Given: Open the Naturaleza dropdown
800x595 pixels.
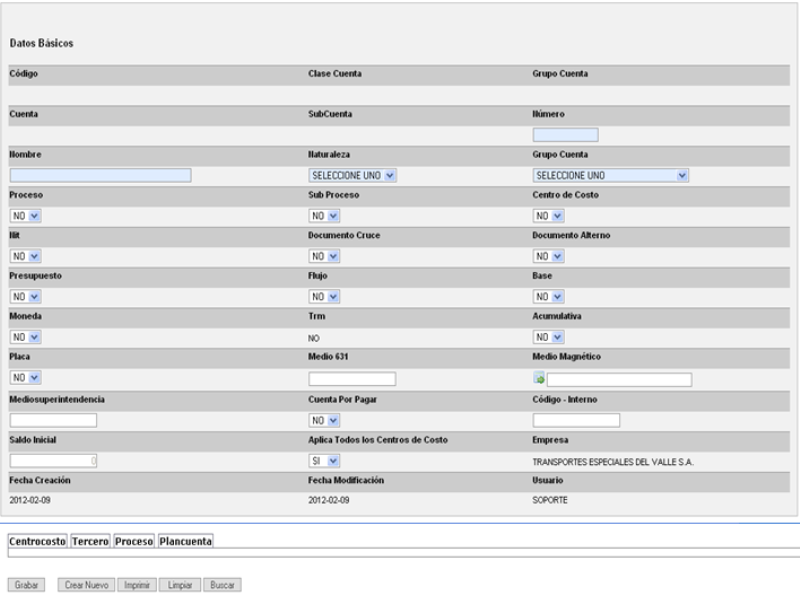Looking at the screenshot, I should (353, 175).
